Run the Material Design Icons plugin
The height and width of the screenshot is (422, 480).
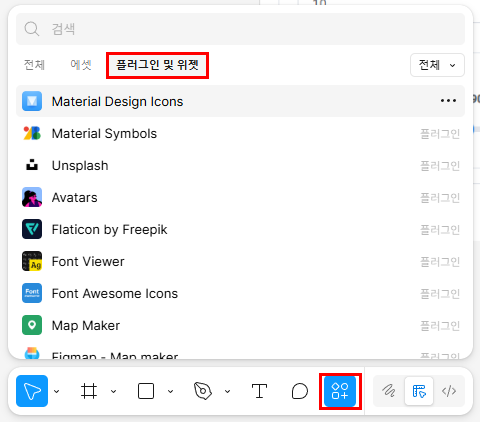coord(240,101)
